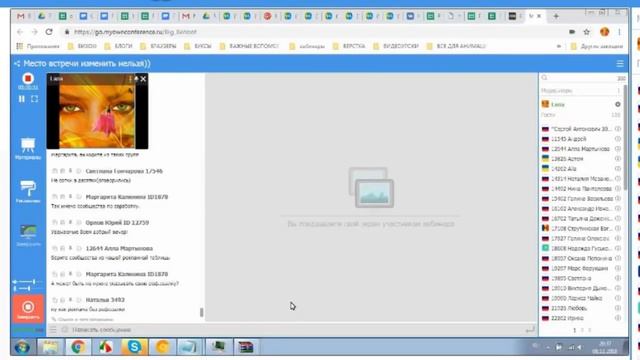Viewport: 640px width, 360px height.
Task: Bookmark this page with the star icon
Action: tap(587, 32)
